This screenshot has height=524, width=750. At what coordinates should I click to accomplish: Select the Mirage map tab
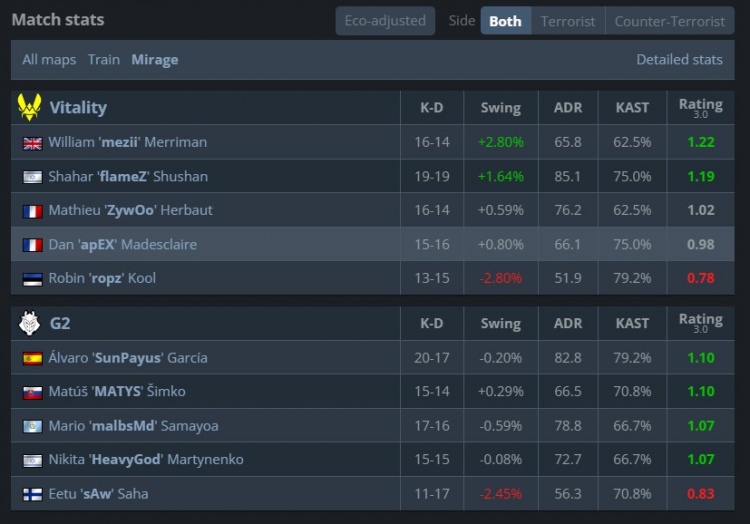[154, 60]
